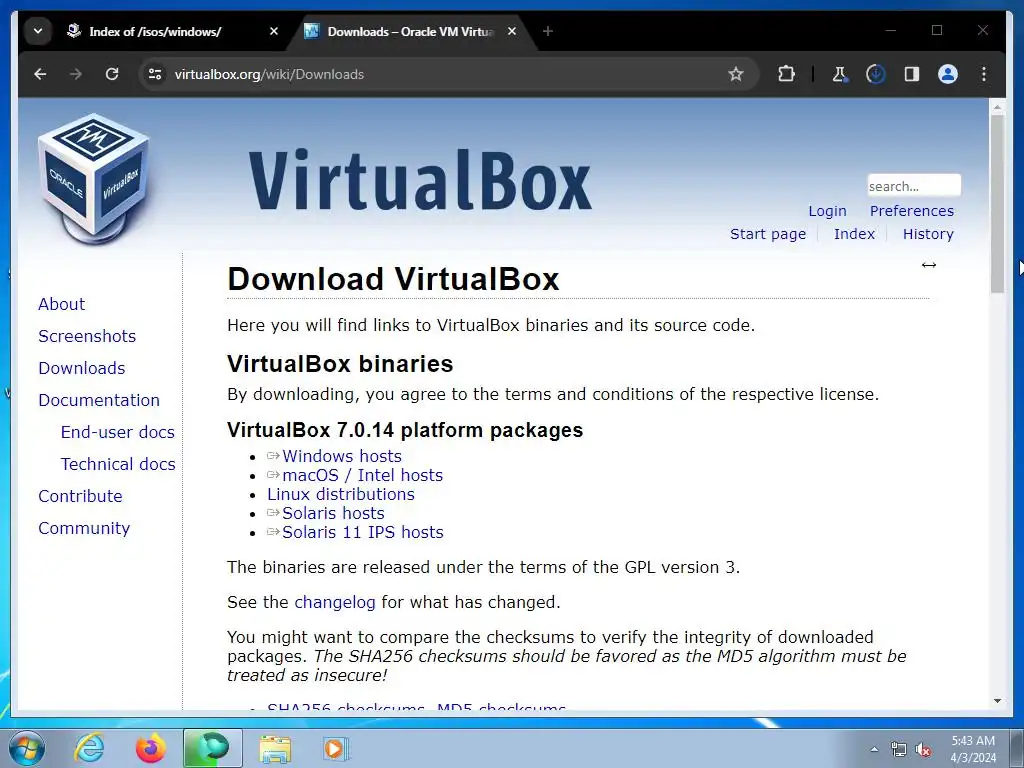Open the History link

coord(928,234)
